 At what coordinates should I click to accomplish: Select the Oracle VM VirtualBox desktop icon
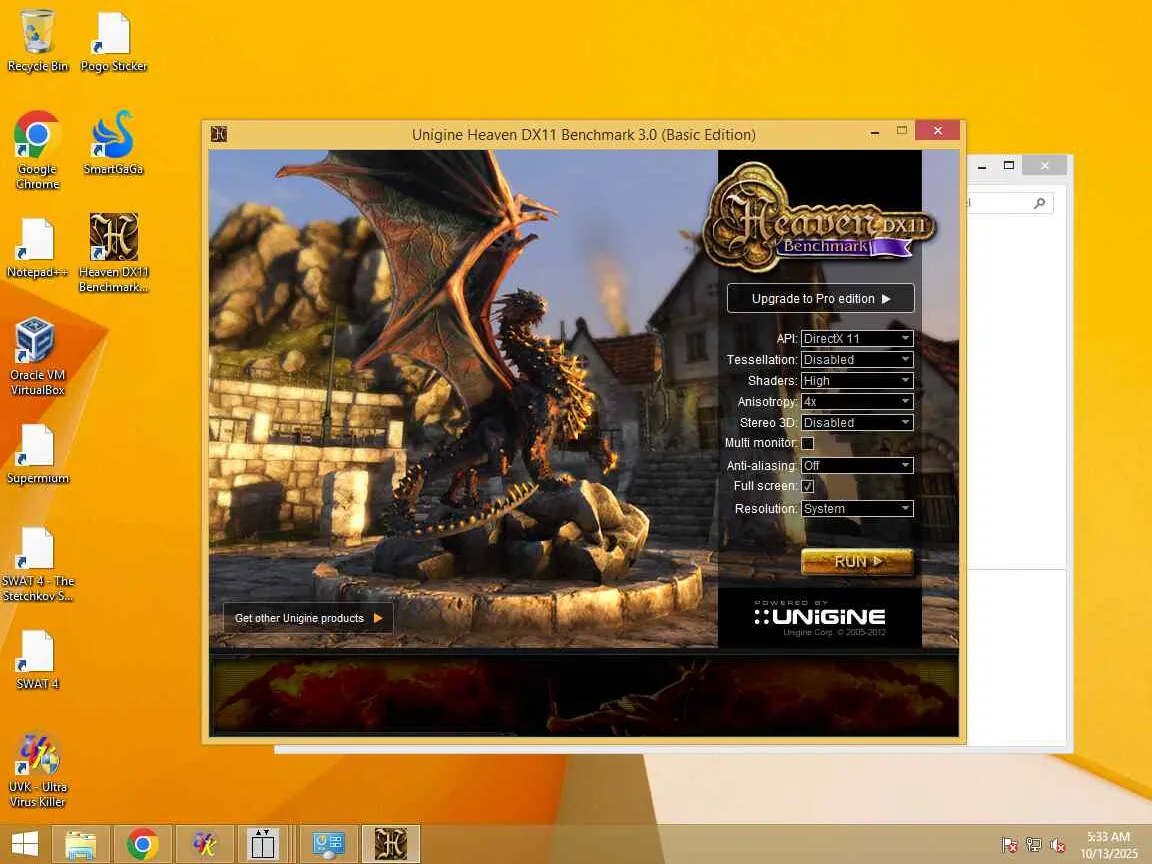point(37,356)
